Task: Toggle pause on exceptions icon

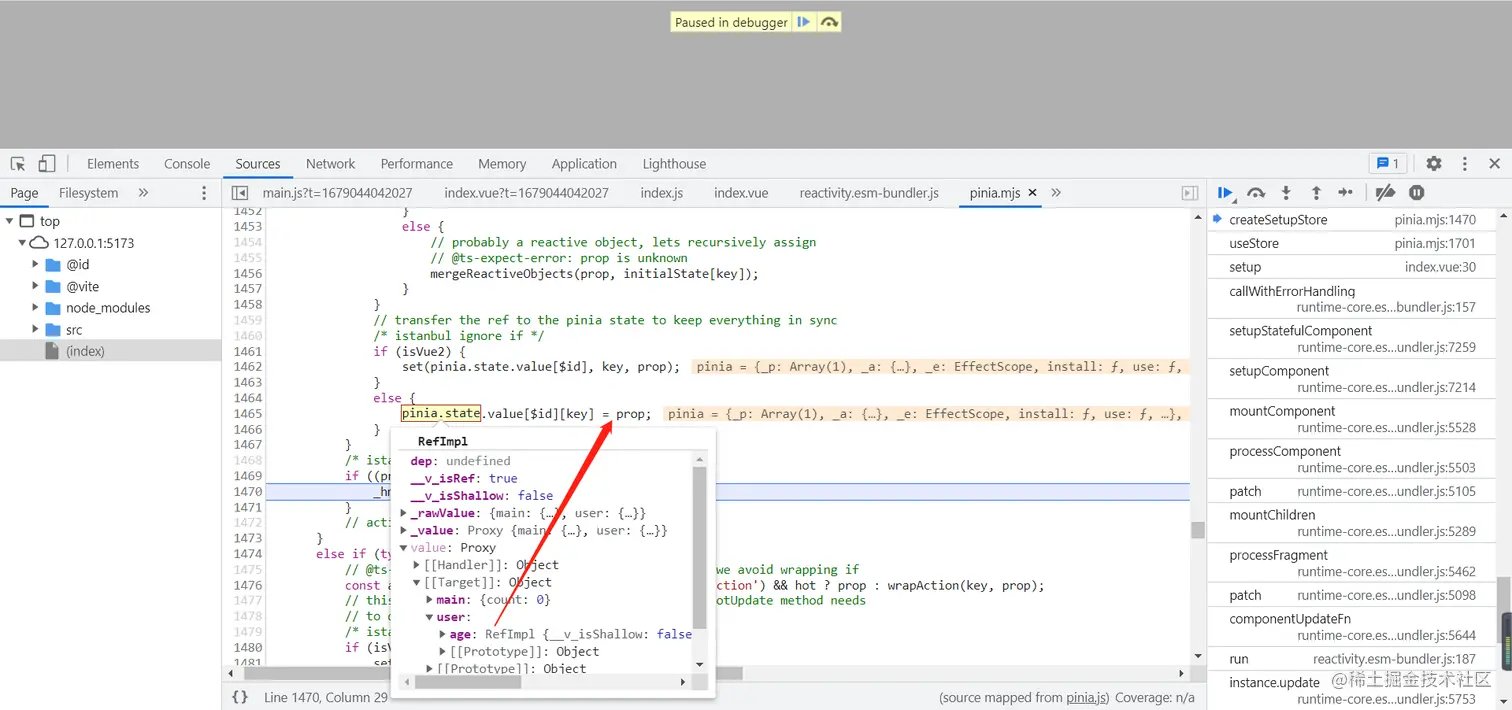Action: [x=1417, y=192]
